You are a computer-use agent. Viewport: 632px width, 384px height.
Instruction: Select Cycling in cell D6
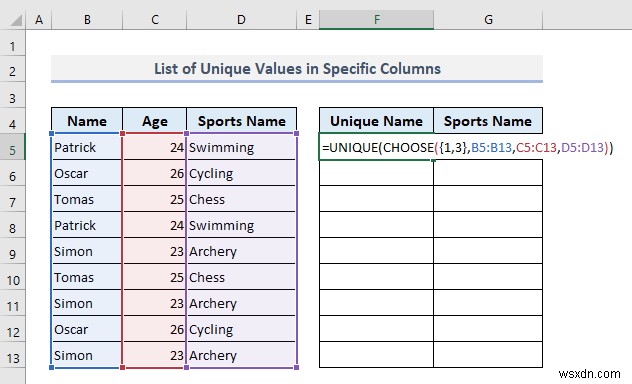click(x=241, y=173)
